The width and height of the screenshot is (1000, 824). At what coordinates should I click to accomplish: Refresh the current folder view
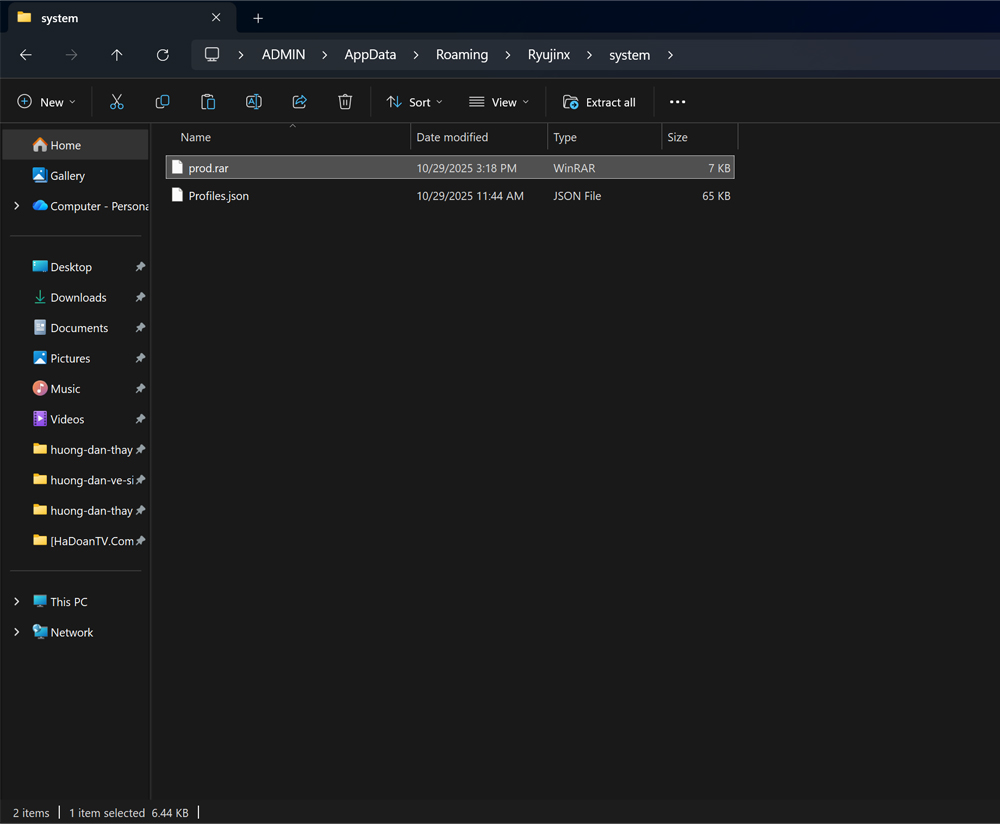point(163,55)
